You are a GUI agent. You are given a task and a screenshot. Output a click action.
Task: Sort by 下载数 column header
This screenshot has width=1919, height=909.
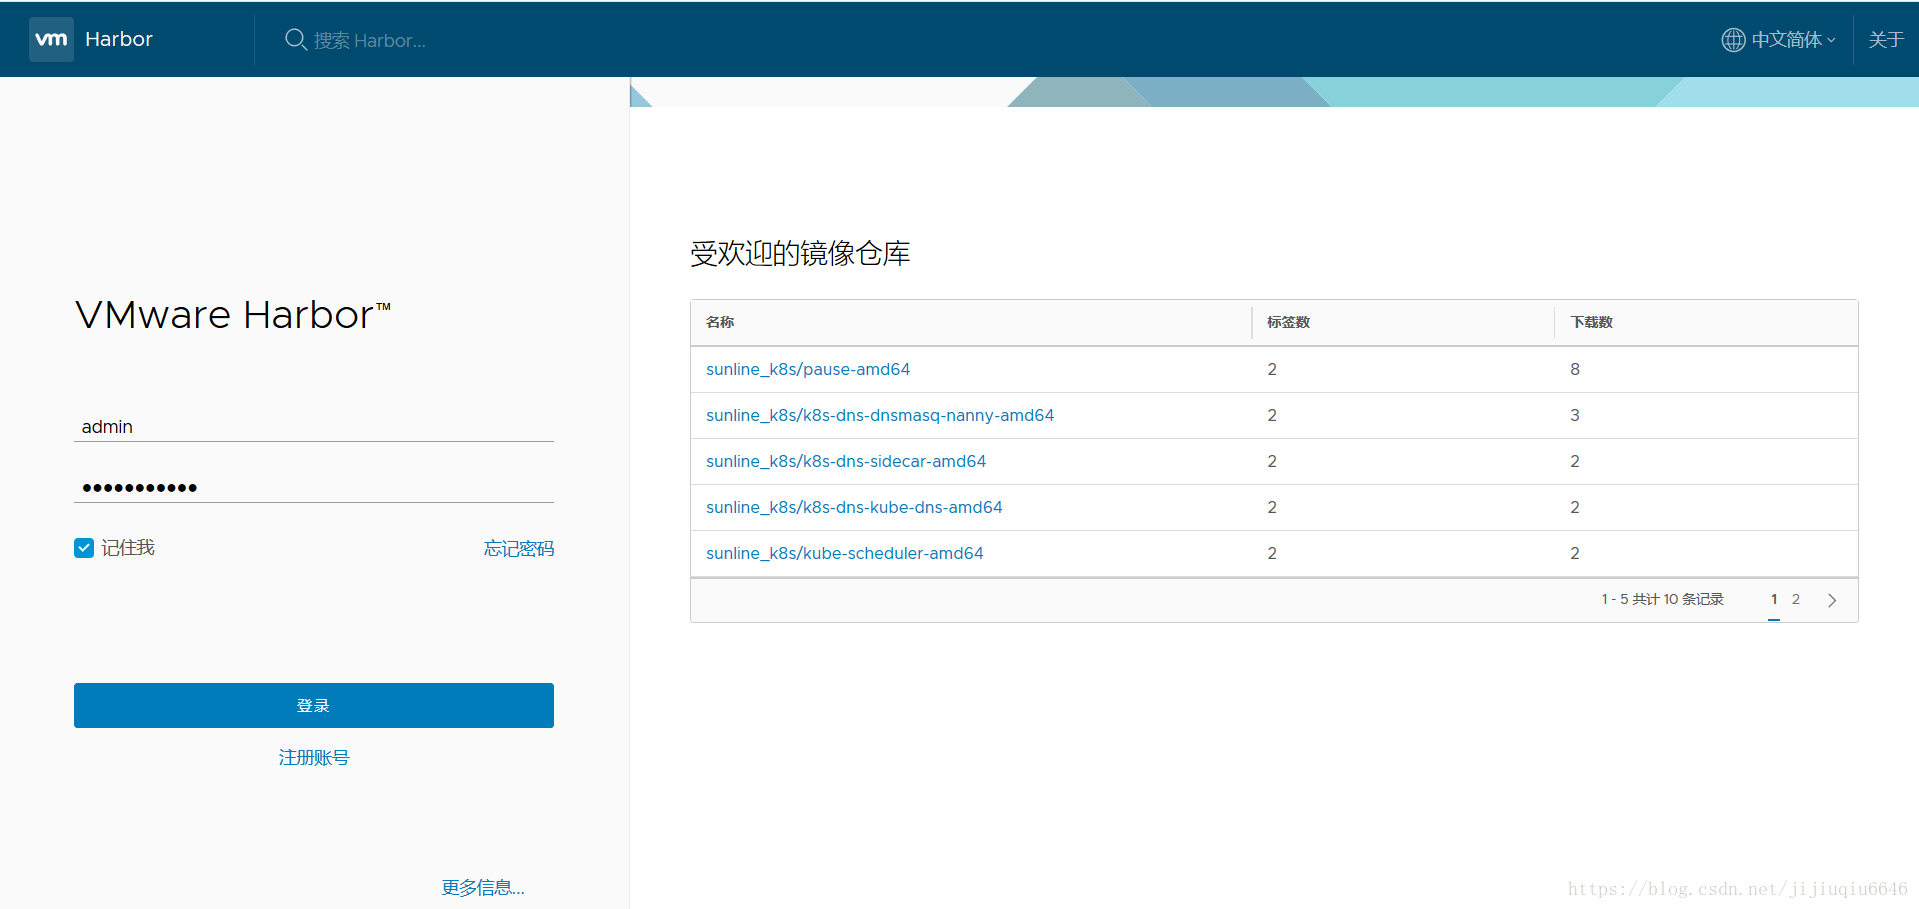pyautogui.click(x=1591, y=322)
